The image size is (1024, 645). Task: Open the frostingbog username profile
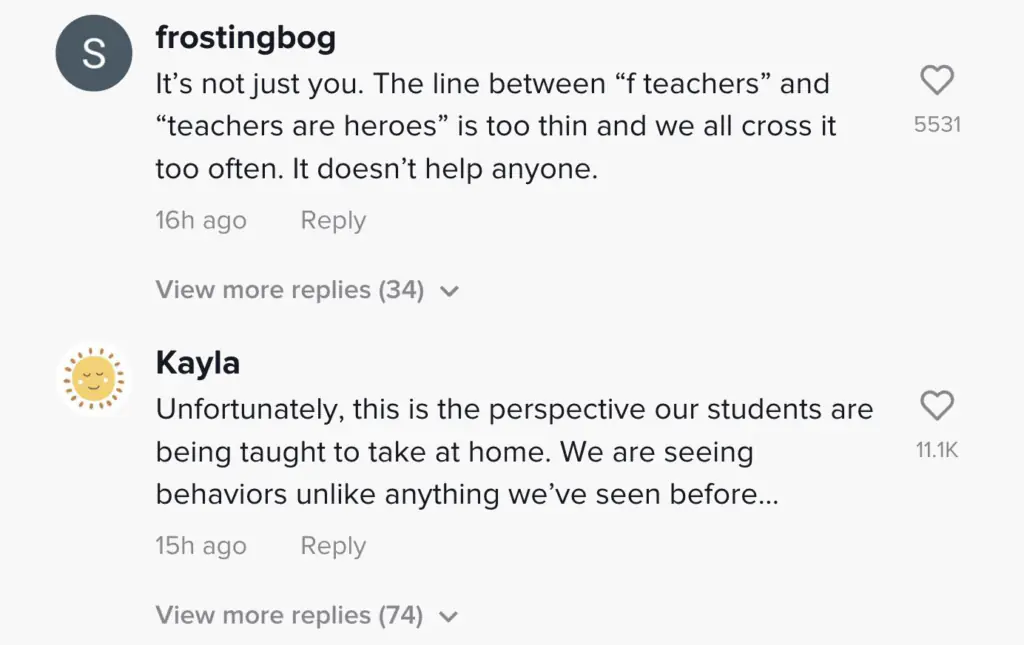246,38
